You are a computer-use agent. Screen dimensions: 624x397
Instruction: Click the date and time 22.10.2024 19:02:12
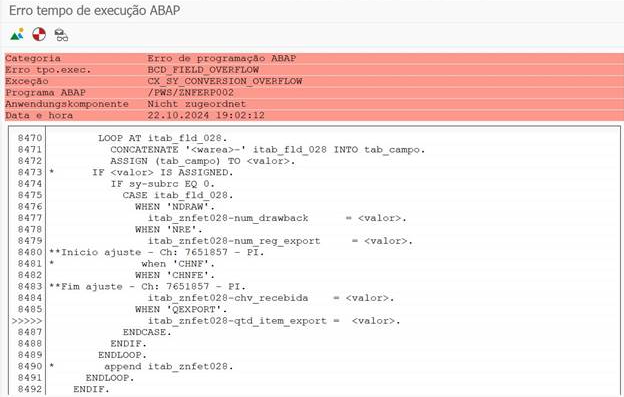click(x=206, y=115)
